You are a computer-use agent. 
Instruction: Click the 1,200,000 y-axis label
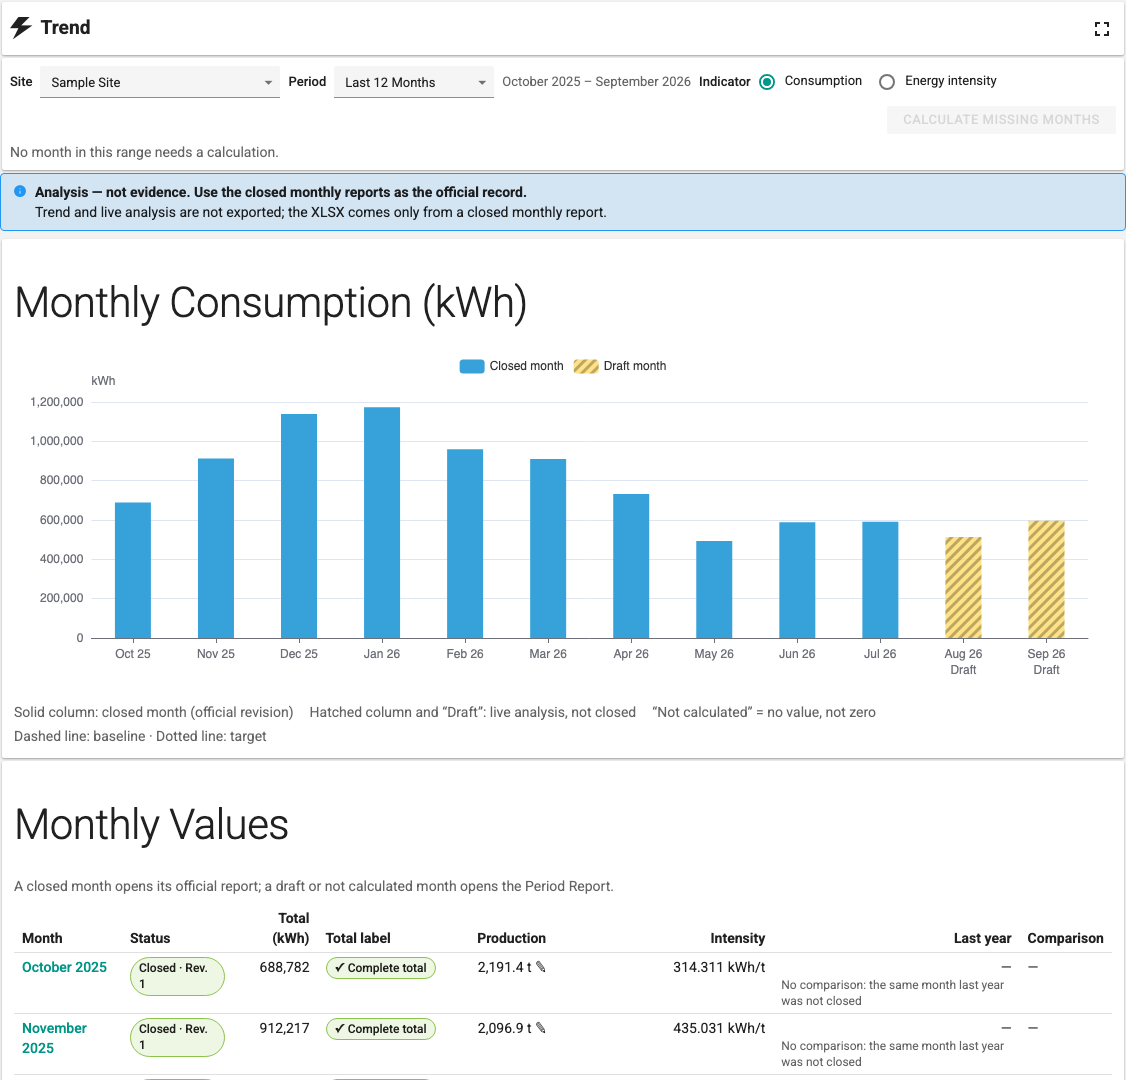pyautogui.click(x=56, y=402)
